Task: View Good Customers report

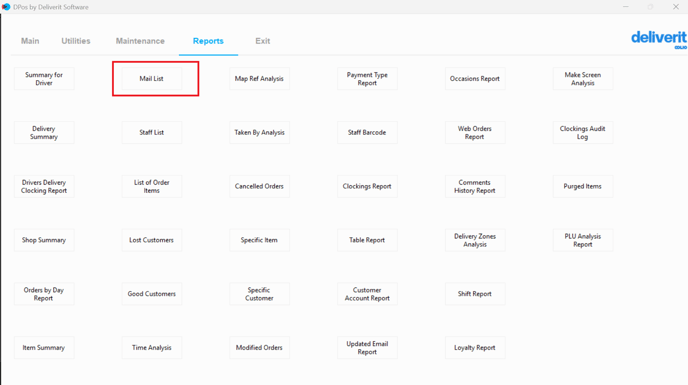Action: (151, 294)
